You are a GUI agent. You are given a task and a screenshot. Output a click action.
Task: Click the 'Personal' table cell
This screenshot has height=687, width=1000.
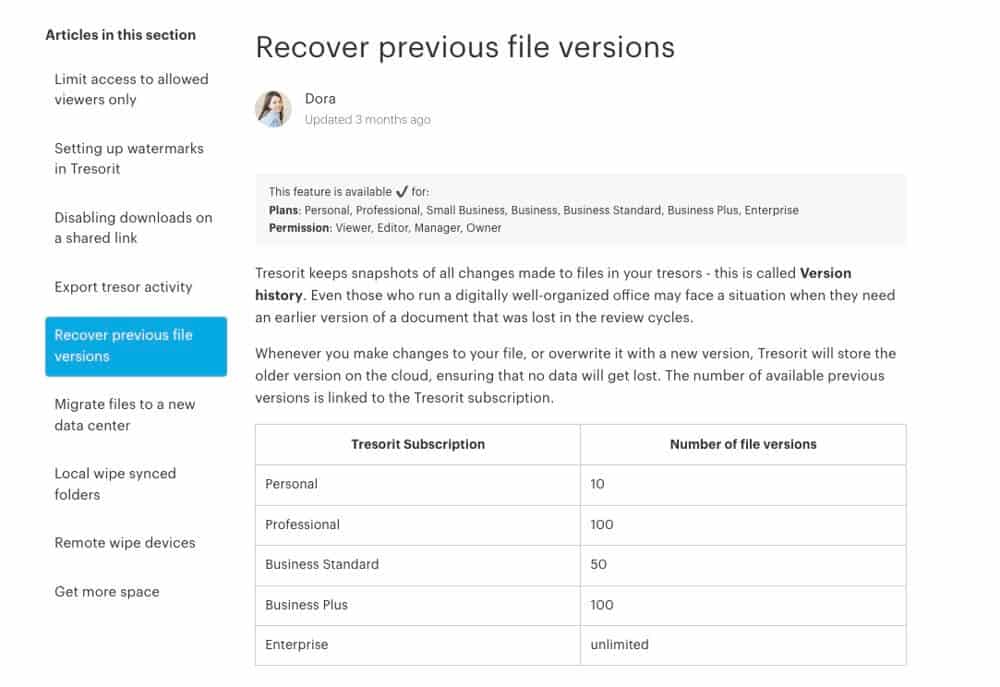tap(418, 485)
